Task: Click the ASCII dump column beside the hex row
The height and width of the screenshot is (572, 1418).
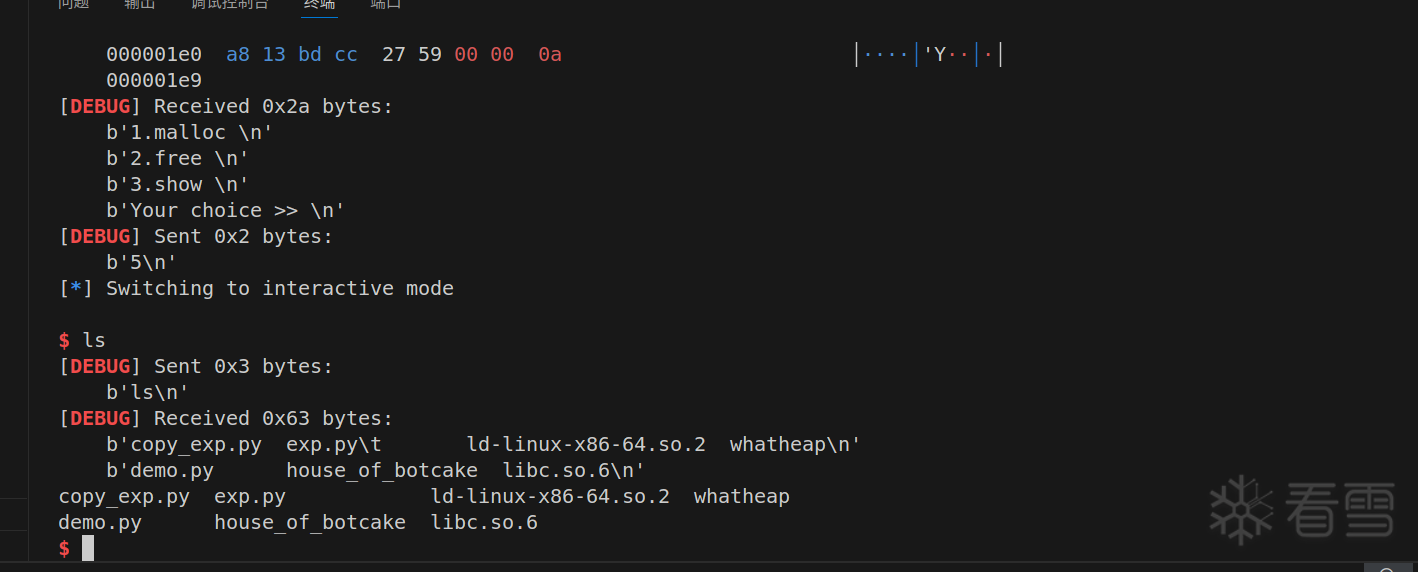Action: (928, 54)
